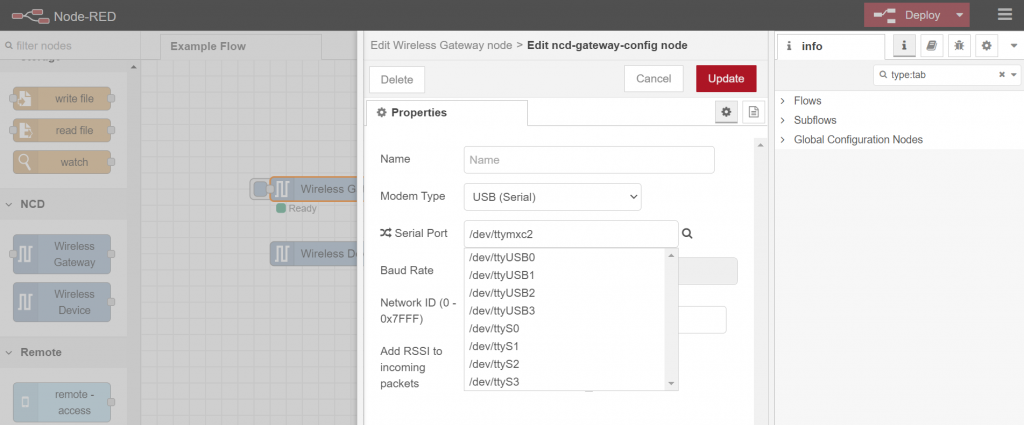
Task: Open the help book sidebar icon
Action: tap(932, 46)
